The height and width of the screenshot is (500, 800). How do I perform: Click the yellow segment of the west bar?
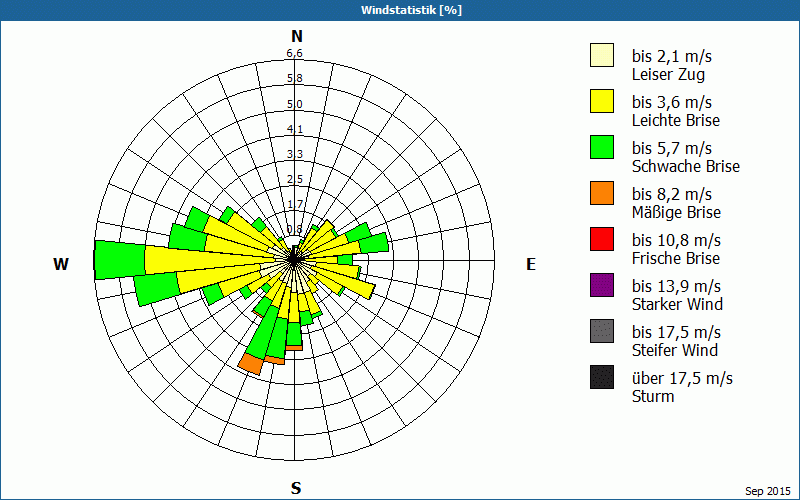click(x=210, y=260)
